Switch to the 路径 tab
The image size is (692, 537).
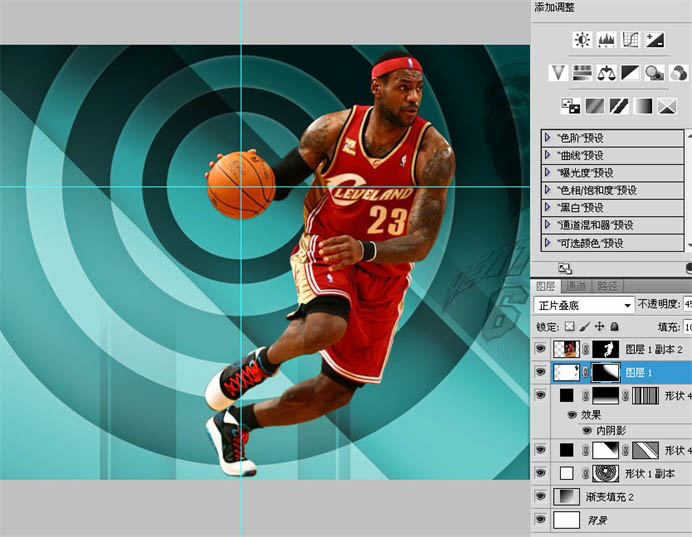point(607,286)
